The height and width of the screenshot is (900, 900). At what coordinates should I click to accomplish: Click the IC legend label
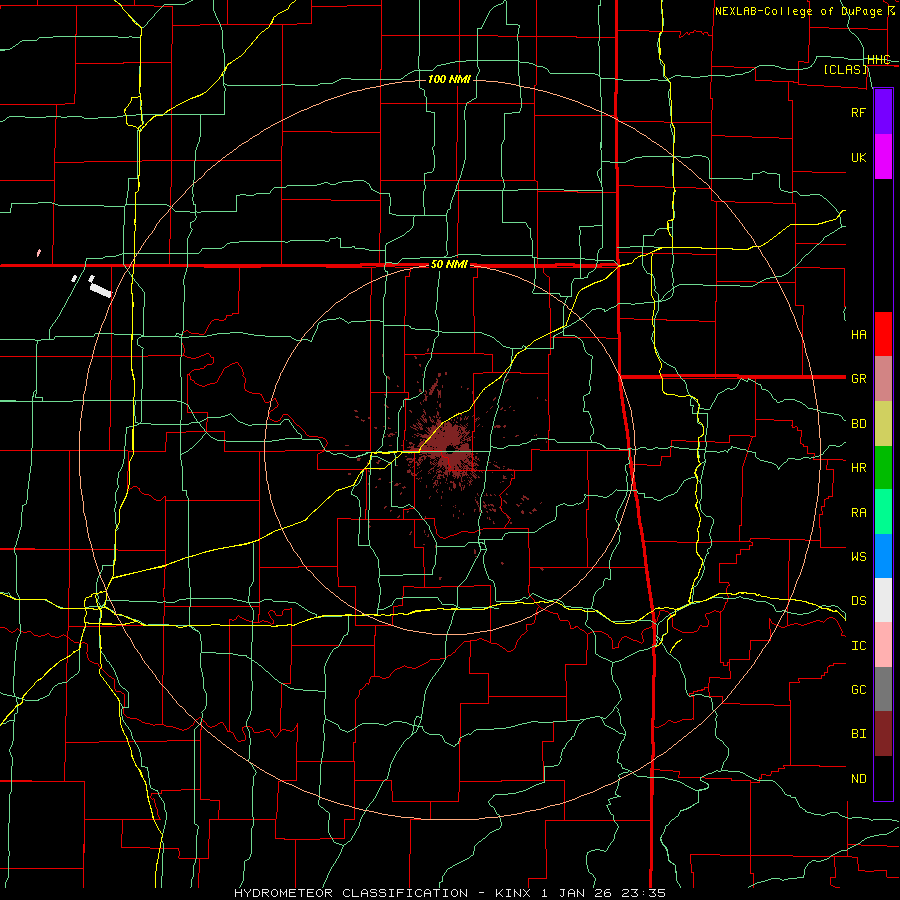coord(859,646)
